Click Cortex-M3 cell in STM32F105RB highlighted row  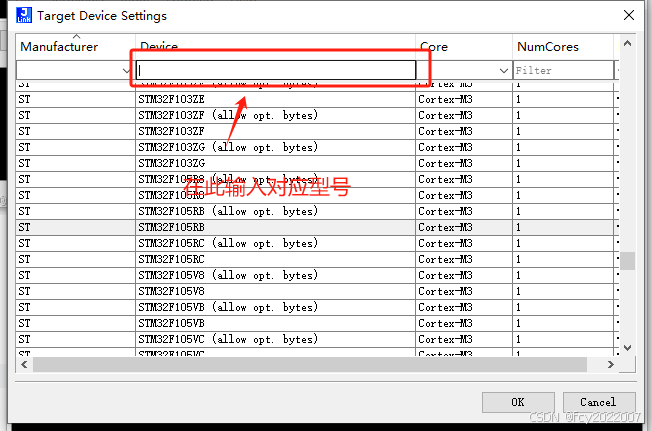pos(464,227)
